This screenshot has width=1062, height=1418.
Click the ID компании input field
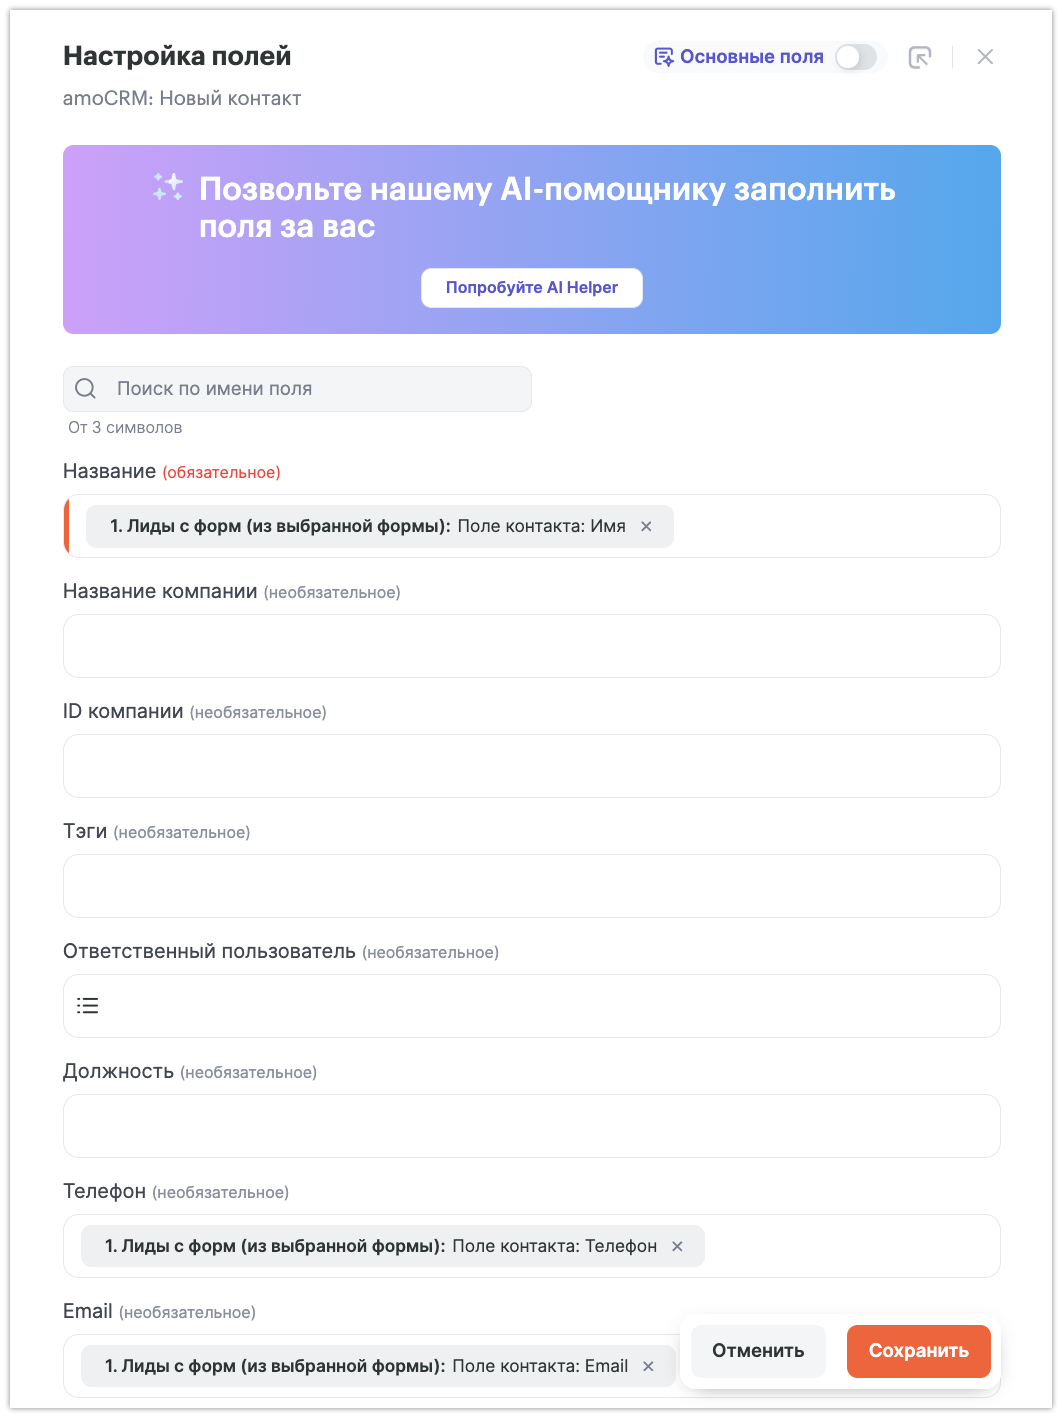click(531, 766)
